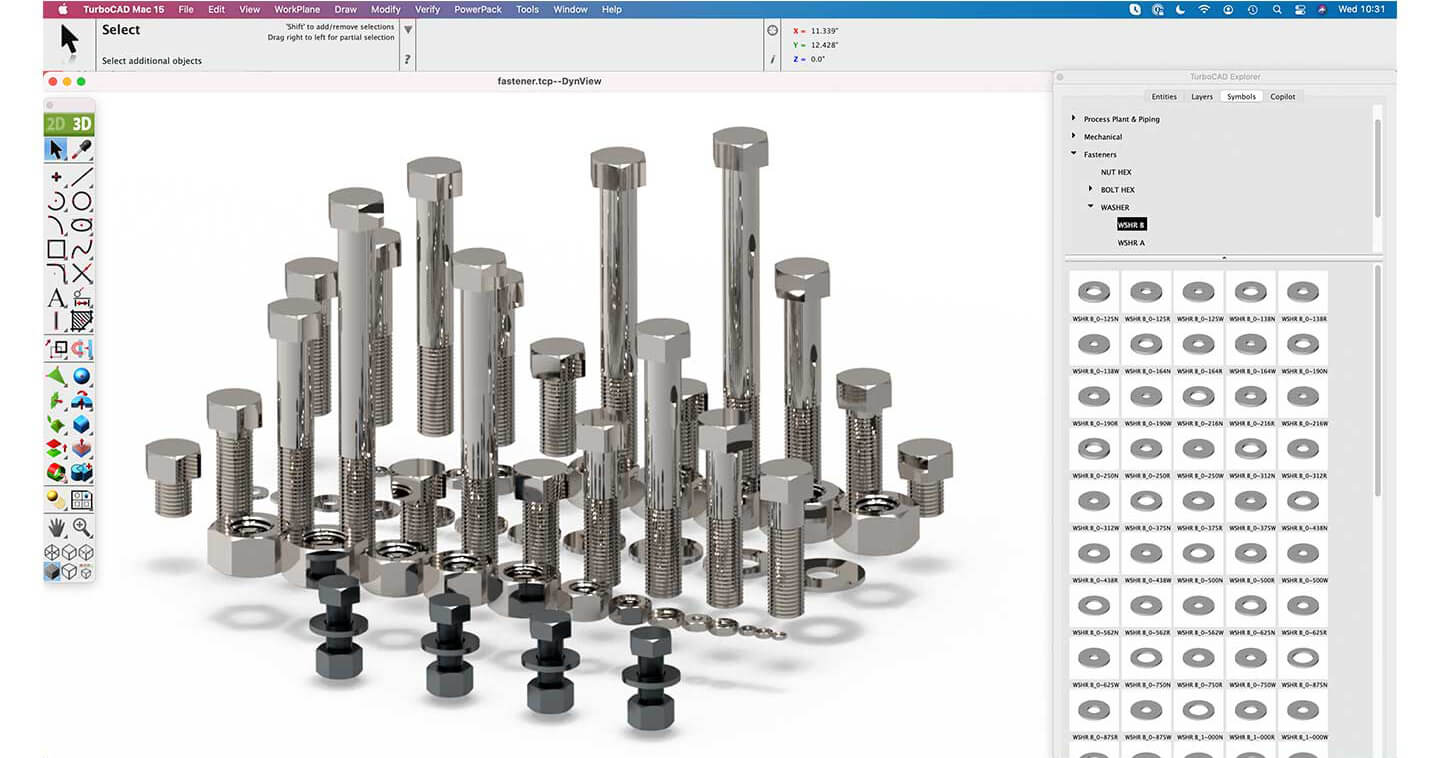Select the Pan hand tool

tap(56, 526)
